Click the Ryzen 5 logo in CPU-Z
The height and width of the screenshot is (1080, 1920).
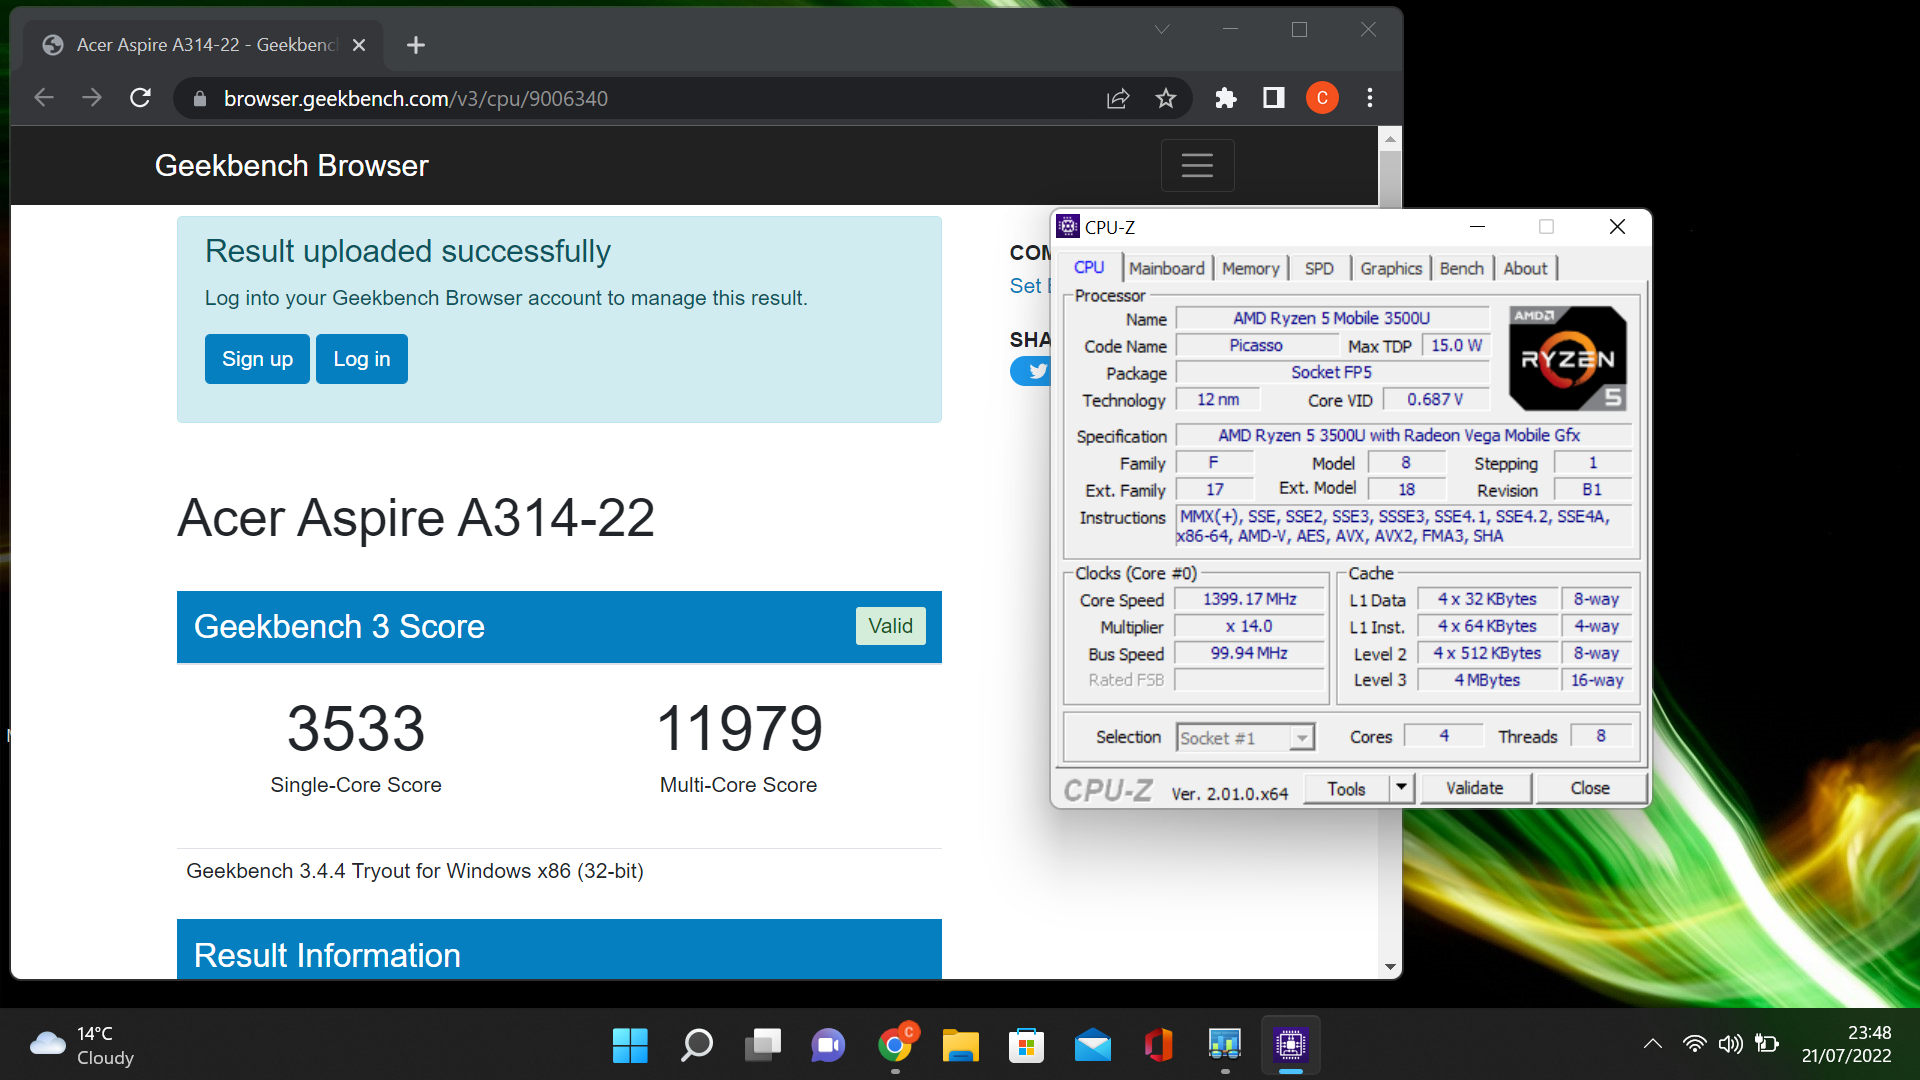(x=1567, y=358)
